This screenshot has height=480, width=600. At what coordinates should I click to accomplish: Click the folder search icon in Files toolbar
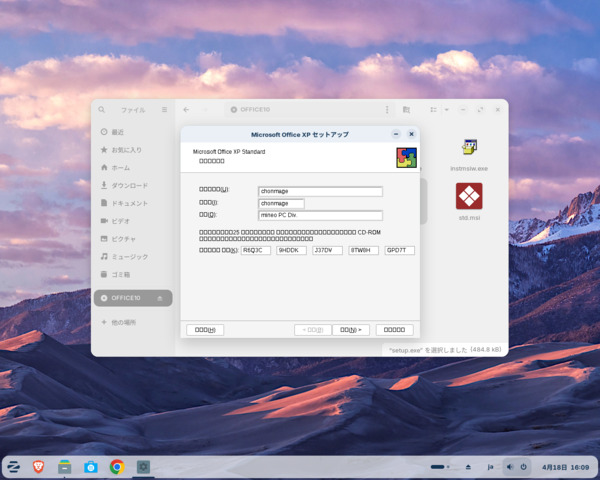(406, 110)
